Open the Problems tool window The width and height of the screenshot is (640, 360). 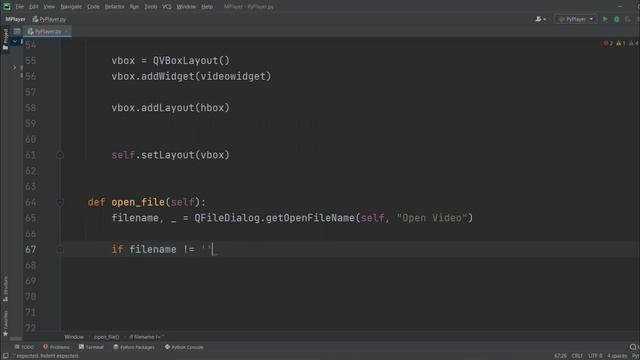[x=56, y=347]
